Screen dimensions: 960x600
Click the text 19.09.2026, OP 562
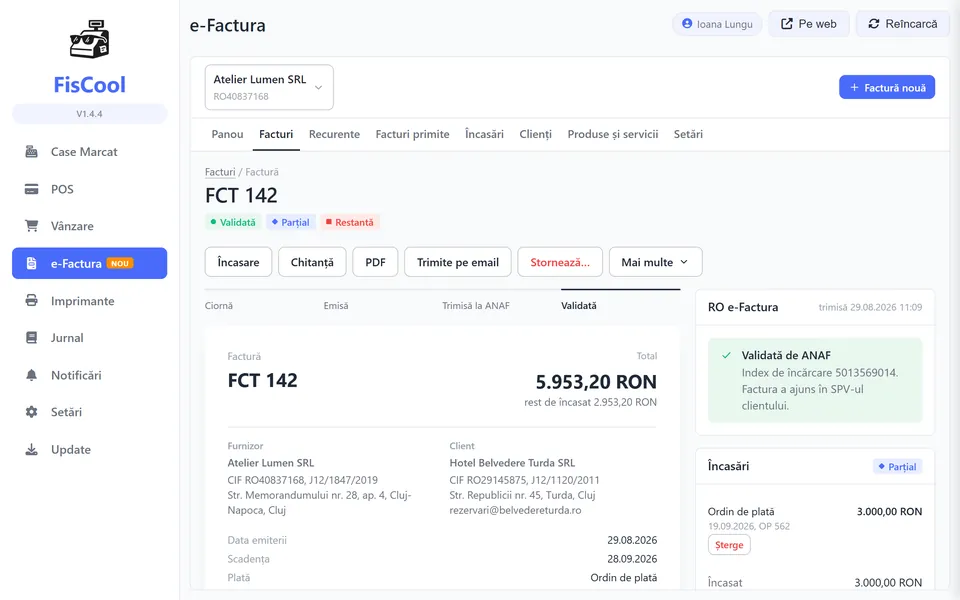pos(749,526)
